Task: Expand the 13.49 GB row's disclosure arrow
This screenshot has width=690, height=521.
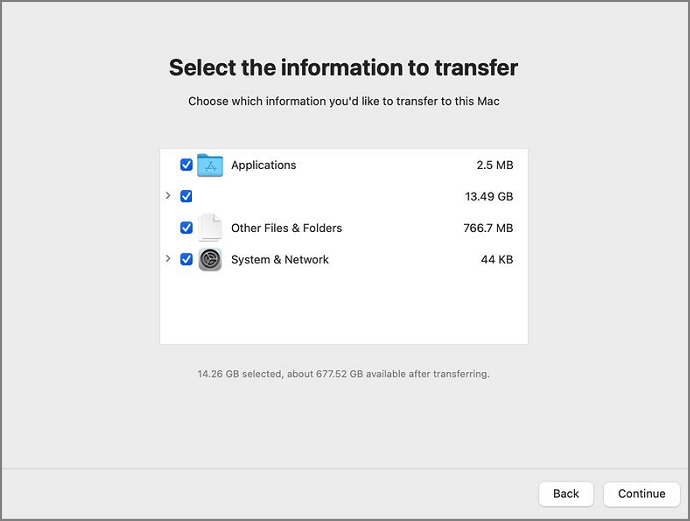Action: coord(168,196)
